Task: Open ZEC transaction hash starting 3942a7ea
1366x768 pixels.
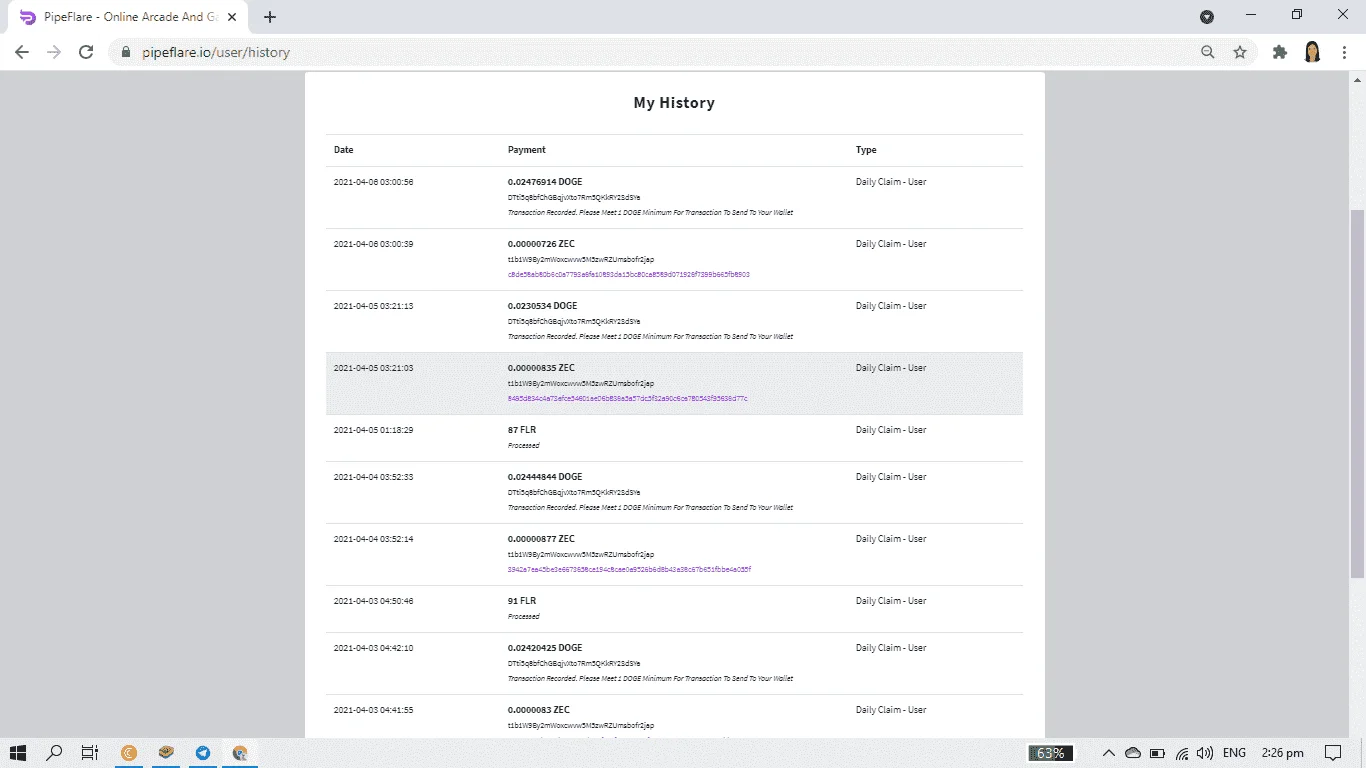Action: tap(629, 569)
